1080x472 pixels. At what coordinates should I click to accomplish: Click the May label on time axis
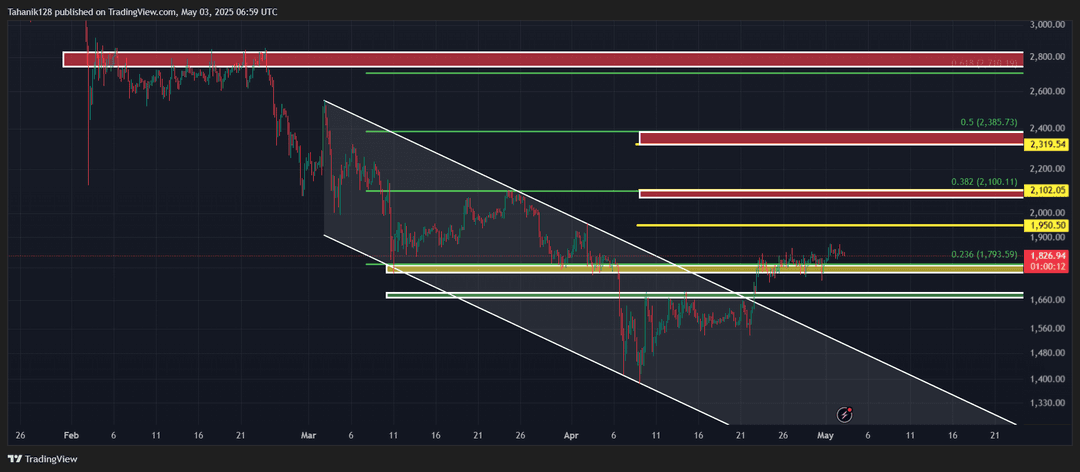pyautogui.click(x=827, y=435)
